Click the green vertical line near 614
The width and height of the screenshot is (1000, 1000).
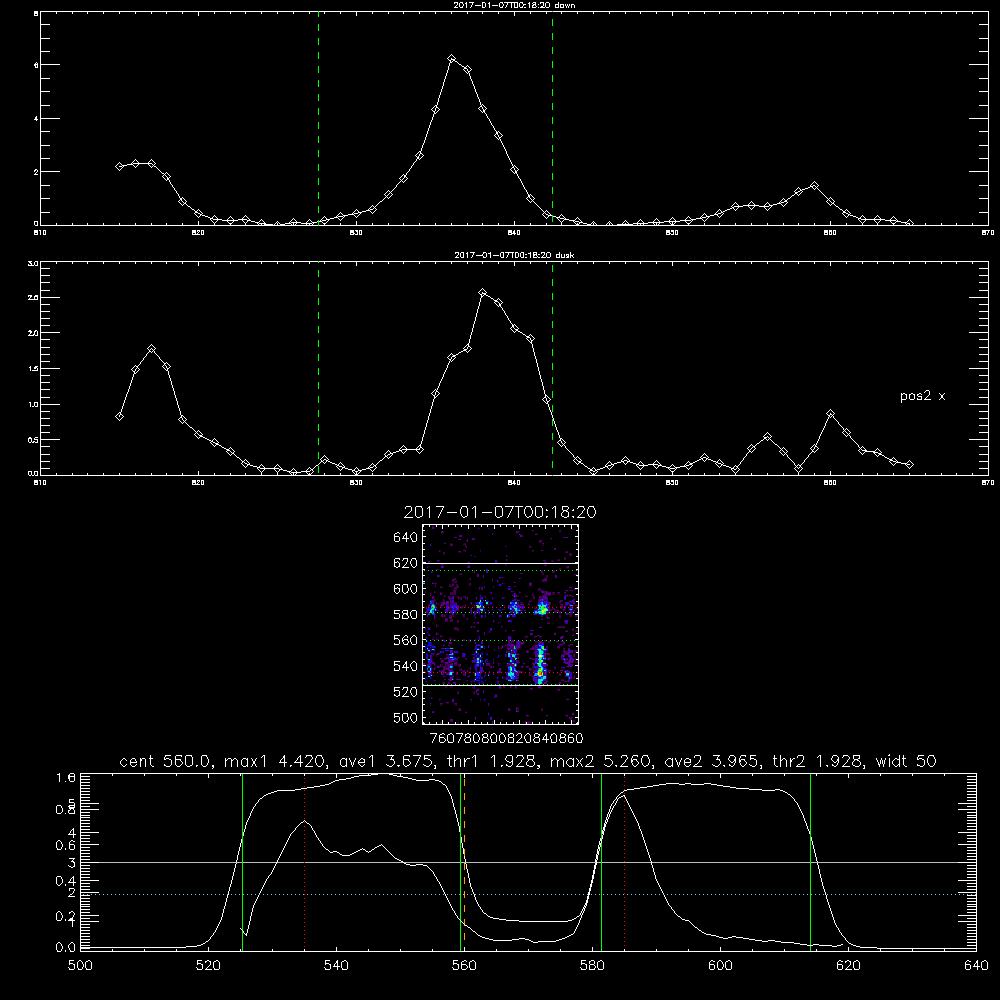click(811, 861)
